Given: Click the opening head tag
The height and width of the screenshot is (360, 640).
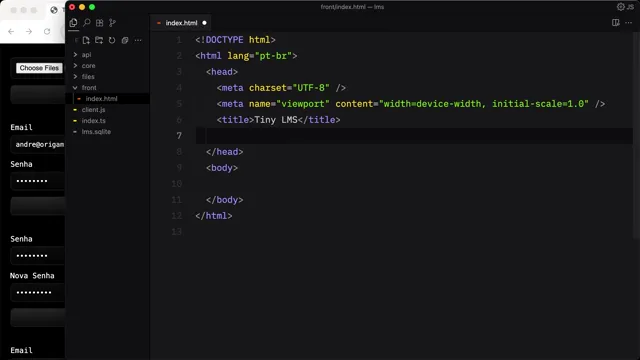Looking at the screenshot, I should coord(222,72).
